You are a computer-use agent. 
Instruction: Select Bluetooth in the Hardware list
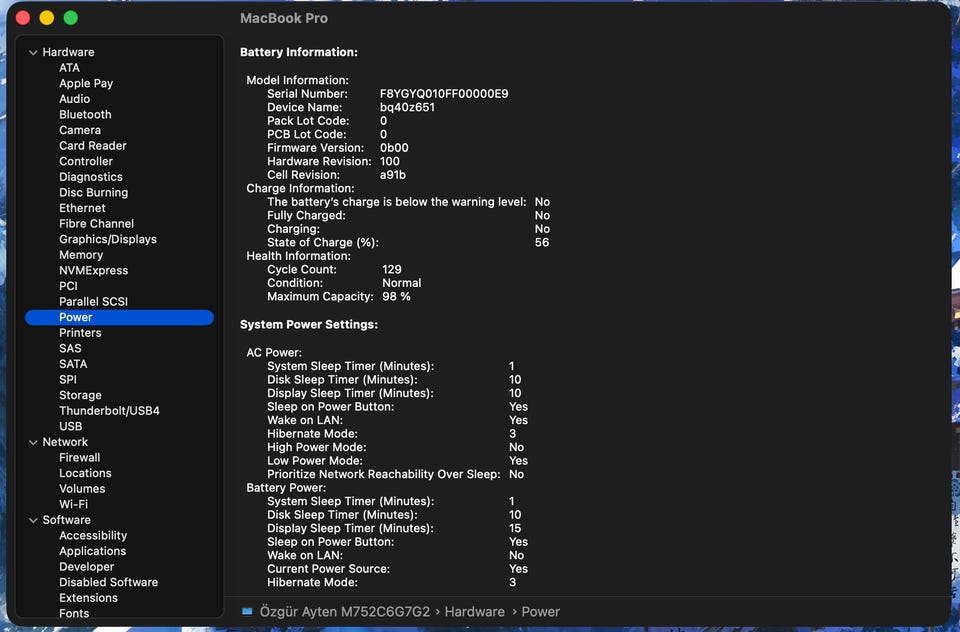pos(85,115)
